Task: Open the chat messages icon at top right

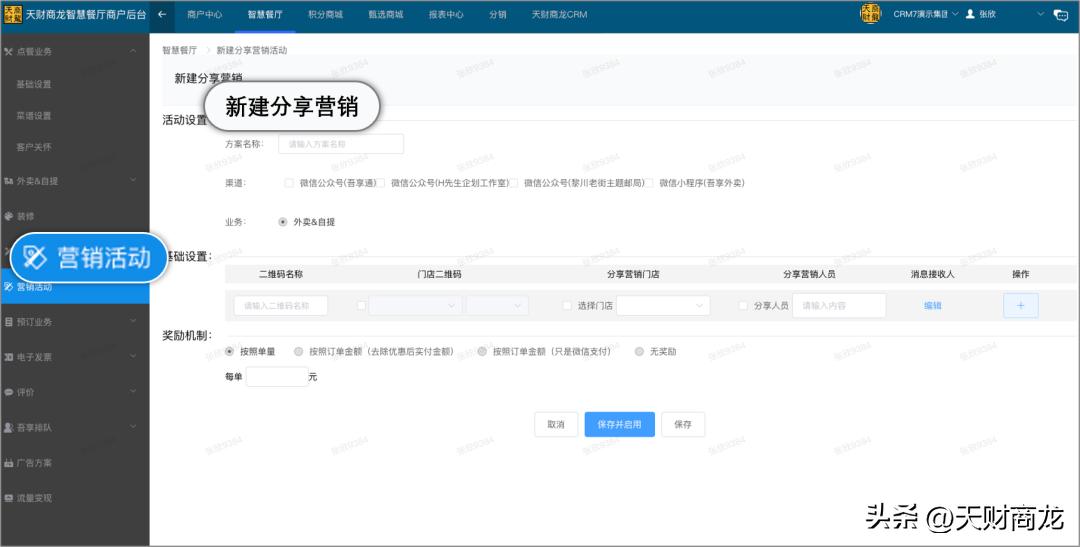Action: (1061, 15)
